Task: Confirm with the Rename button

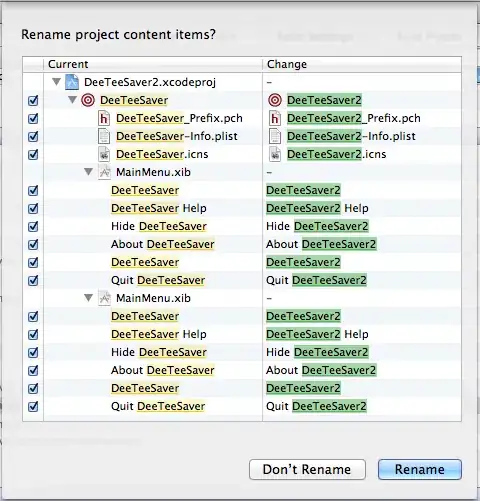Action: (x=420, y=469)
